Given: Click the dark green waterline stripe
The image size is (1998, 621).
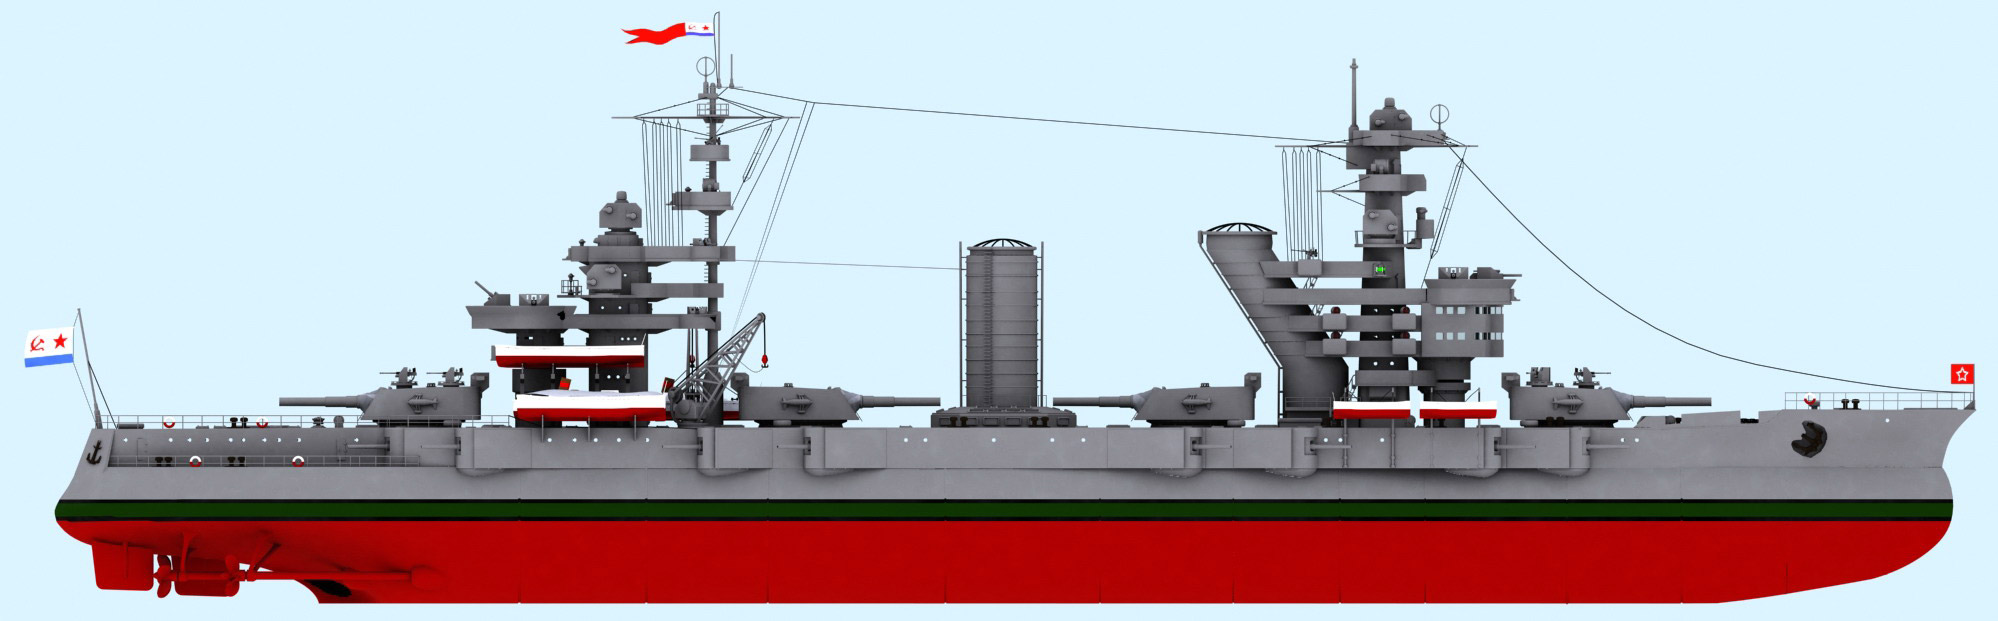Looking at the screenshot, I should pyautogui.click(x=1000, y=510).
